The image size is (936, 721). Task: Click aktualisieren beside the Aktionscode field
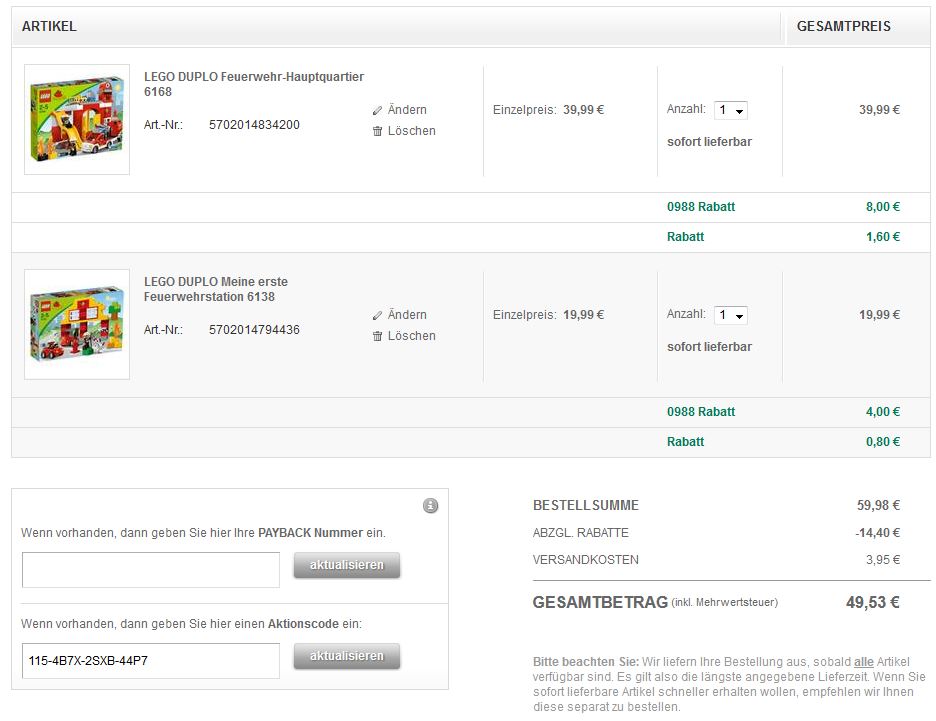click(346, 657)
